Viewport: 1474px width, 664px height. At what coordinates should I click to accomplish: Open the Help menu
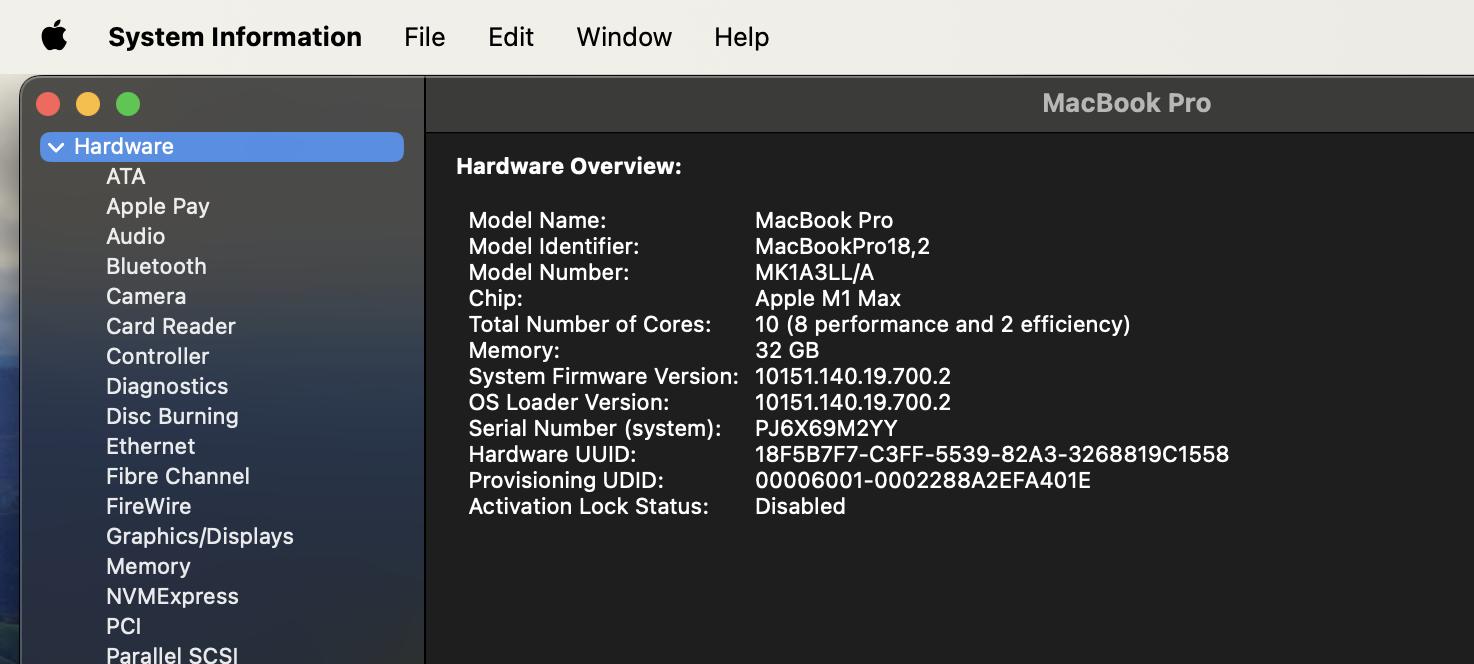coord(742,37)
